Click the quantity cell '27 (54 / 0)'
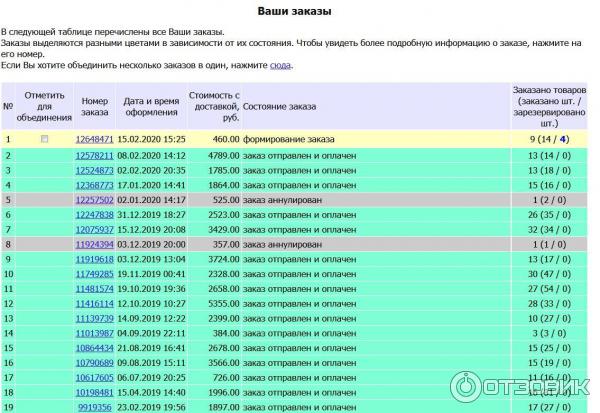 click(549, 289)
